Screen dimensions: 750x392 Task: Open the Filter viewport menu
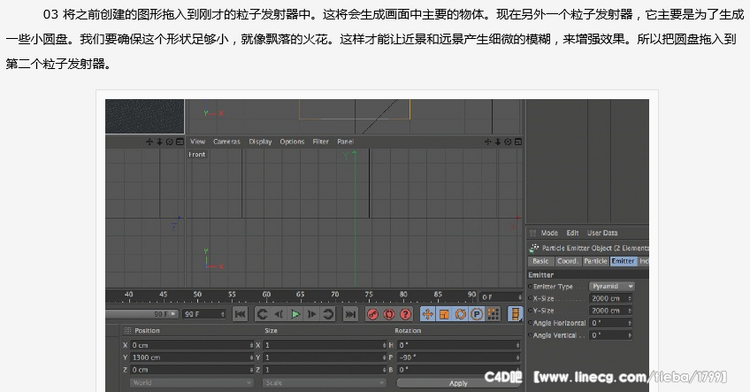click(321, 142)
